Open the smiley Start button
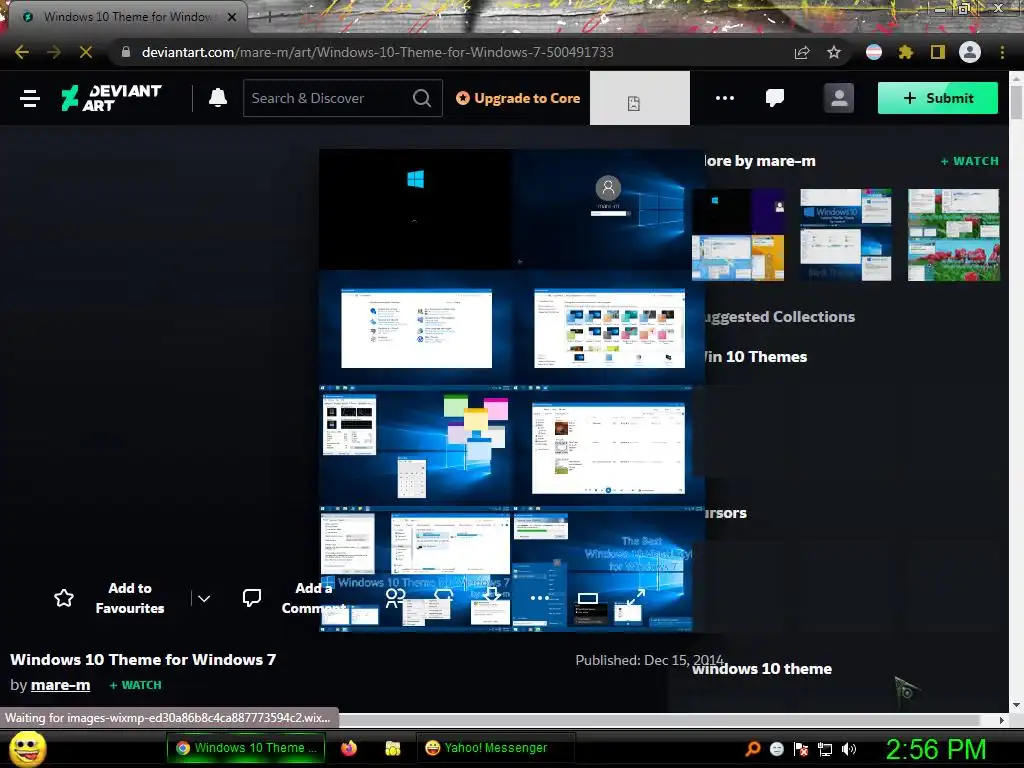This screenshot has width=1024, height=768. (27, 748)
